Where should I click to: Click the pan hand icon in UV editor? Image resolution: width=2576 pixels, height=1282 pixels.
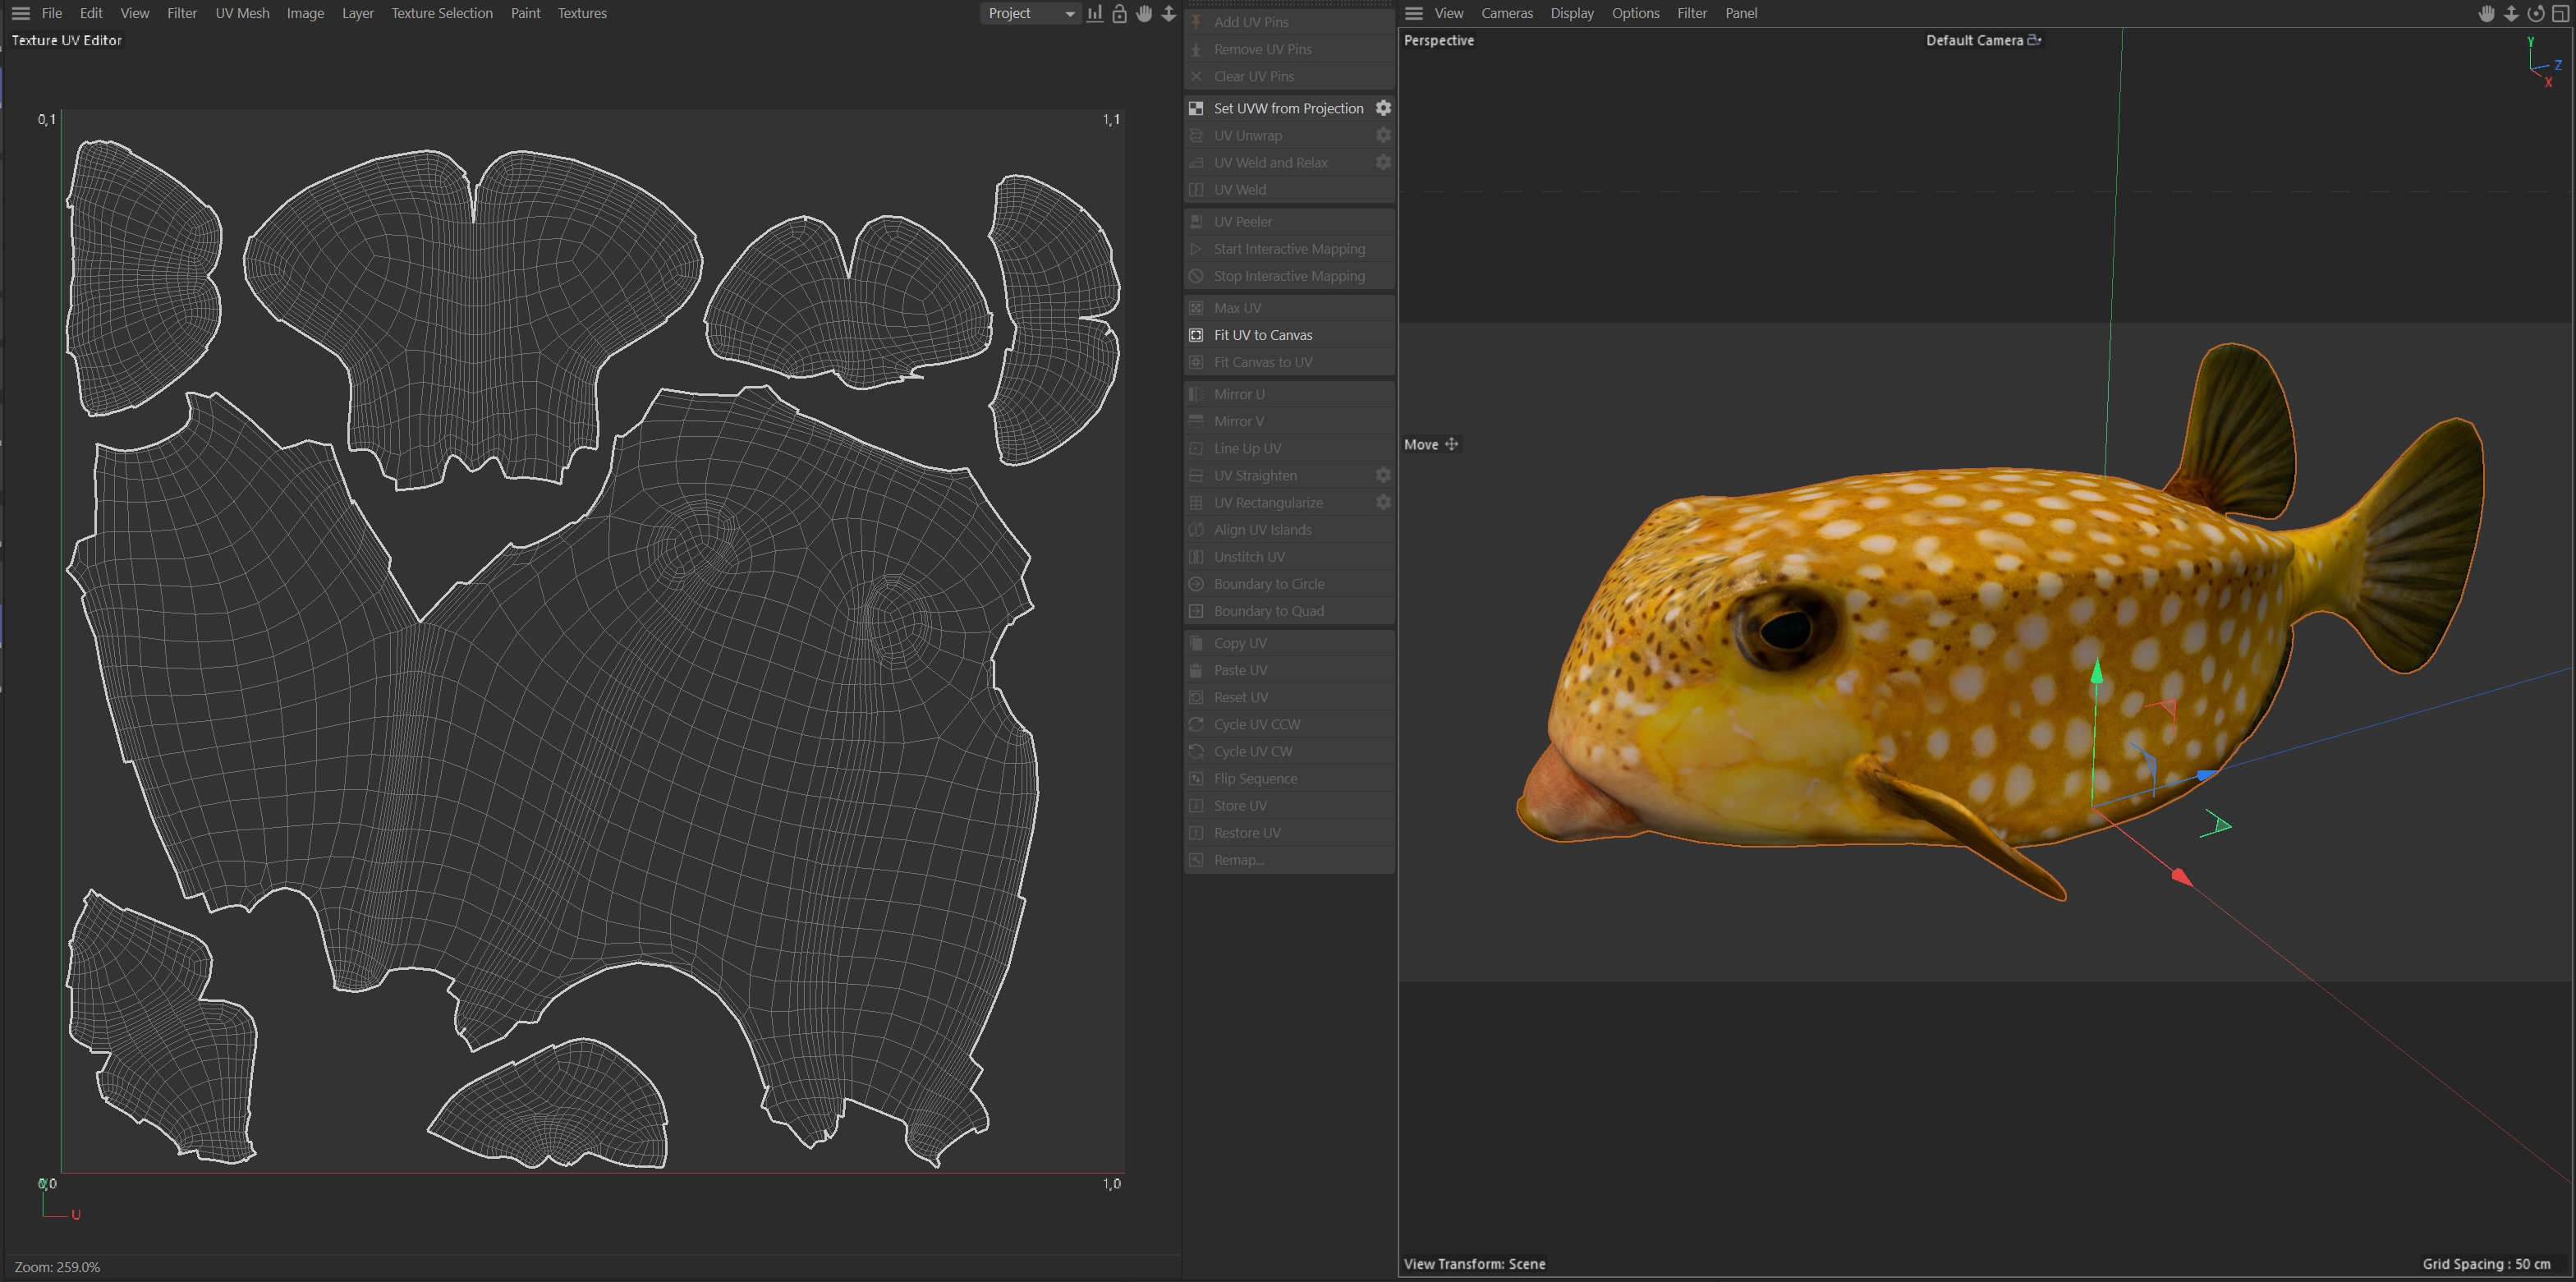1144,13
